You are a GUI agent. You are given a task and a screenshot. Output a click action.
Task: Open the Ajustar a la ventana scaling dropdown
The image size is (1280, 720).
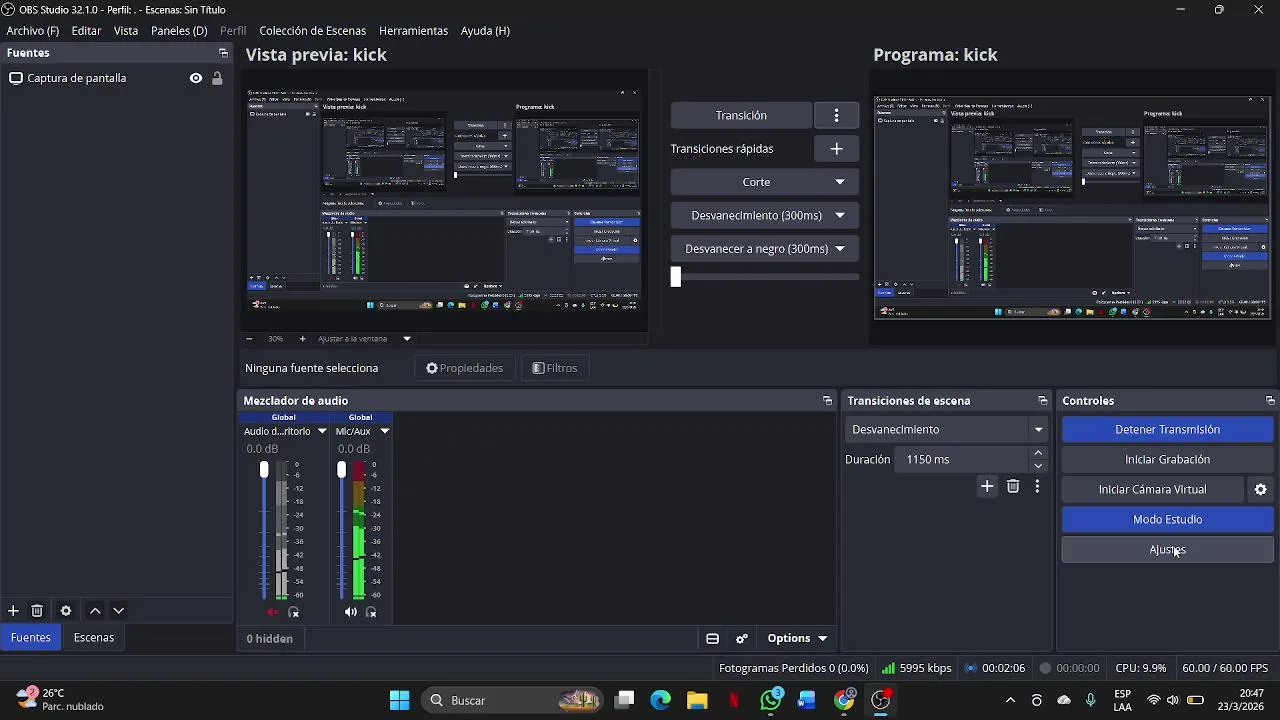click(x=364, y=339)
